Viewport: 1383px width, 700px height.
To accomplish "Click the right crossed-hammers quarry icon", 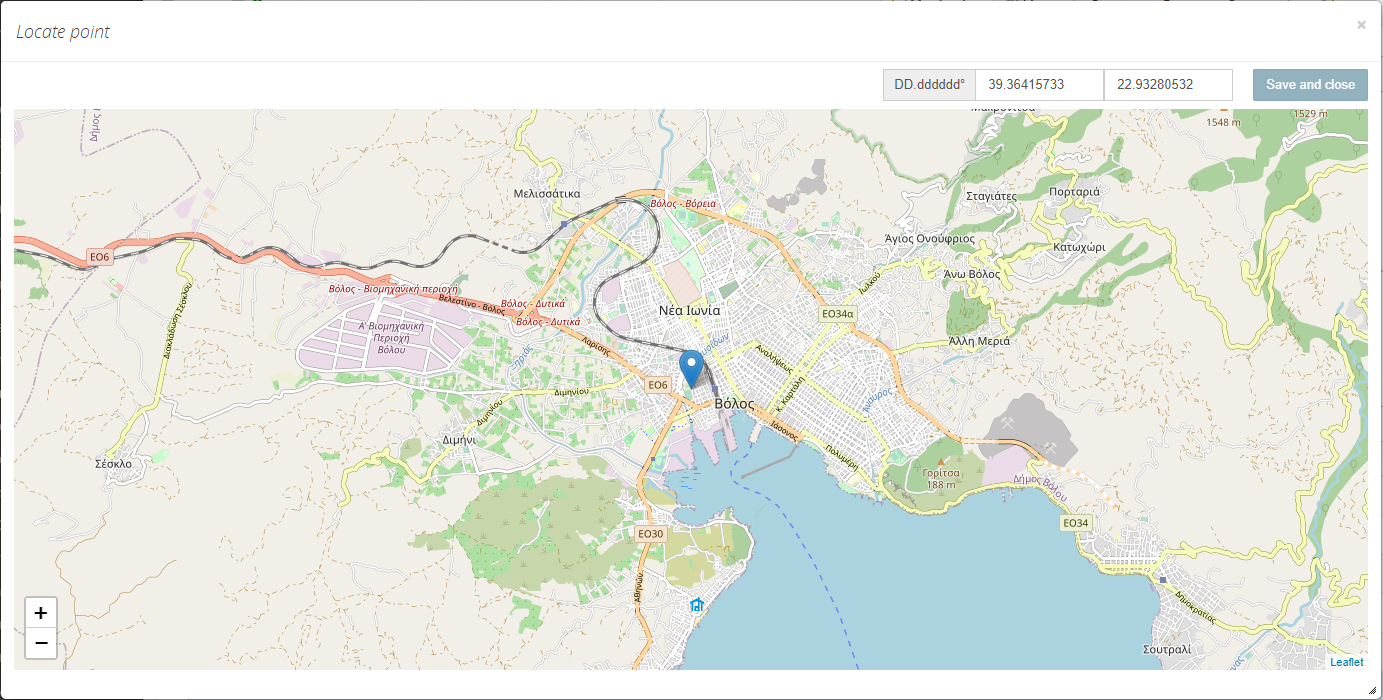I will pyautogui.click(x=1049, y=447).
